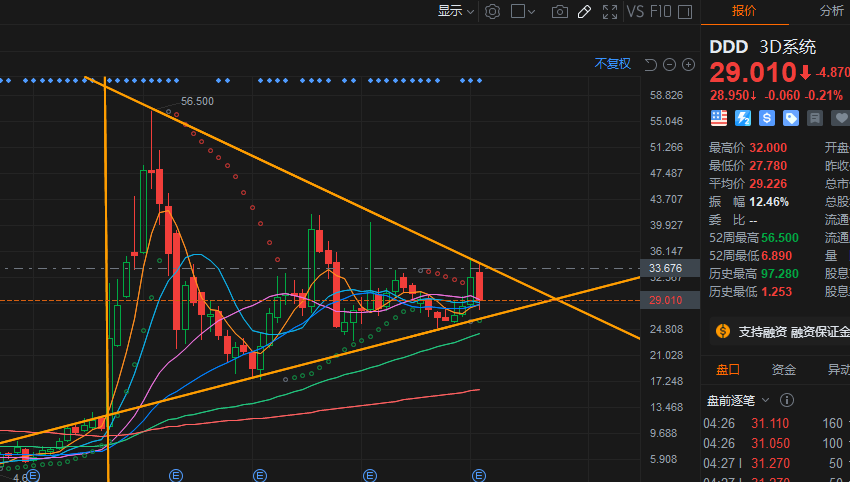The image size is (850, 482).
Task: Undo chart action with curved arrow
Action: click(651, 65)
